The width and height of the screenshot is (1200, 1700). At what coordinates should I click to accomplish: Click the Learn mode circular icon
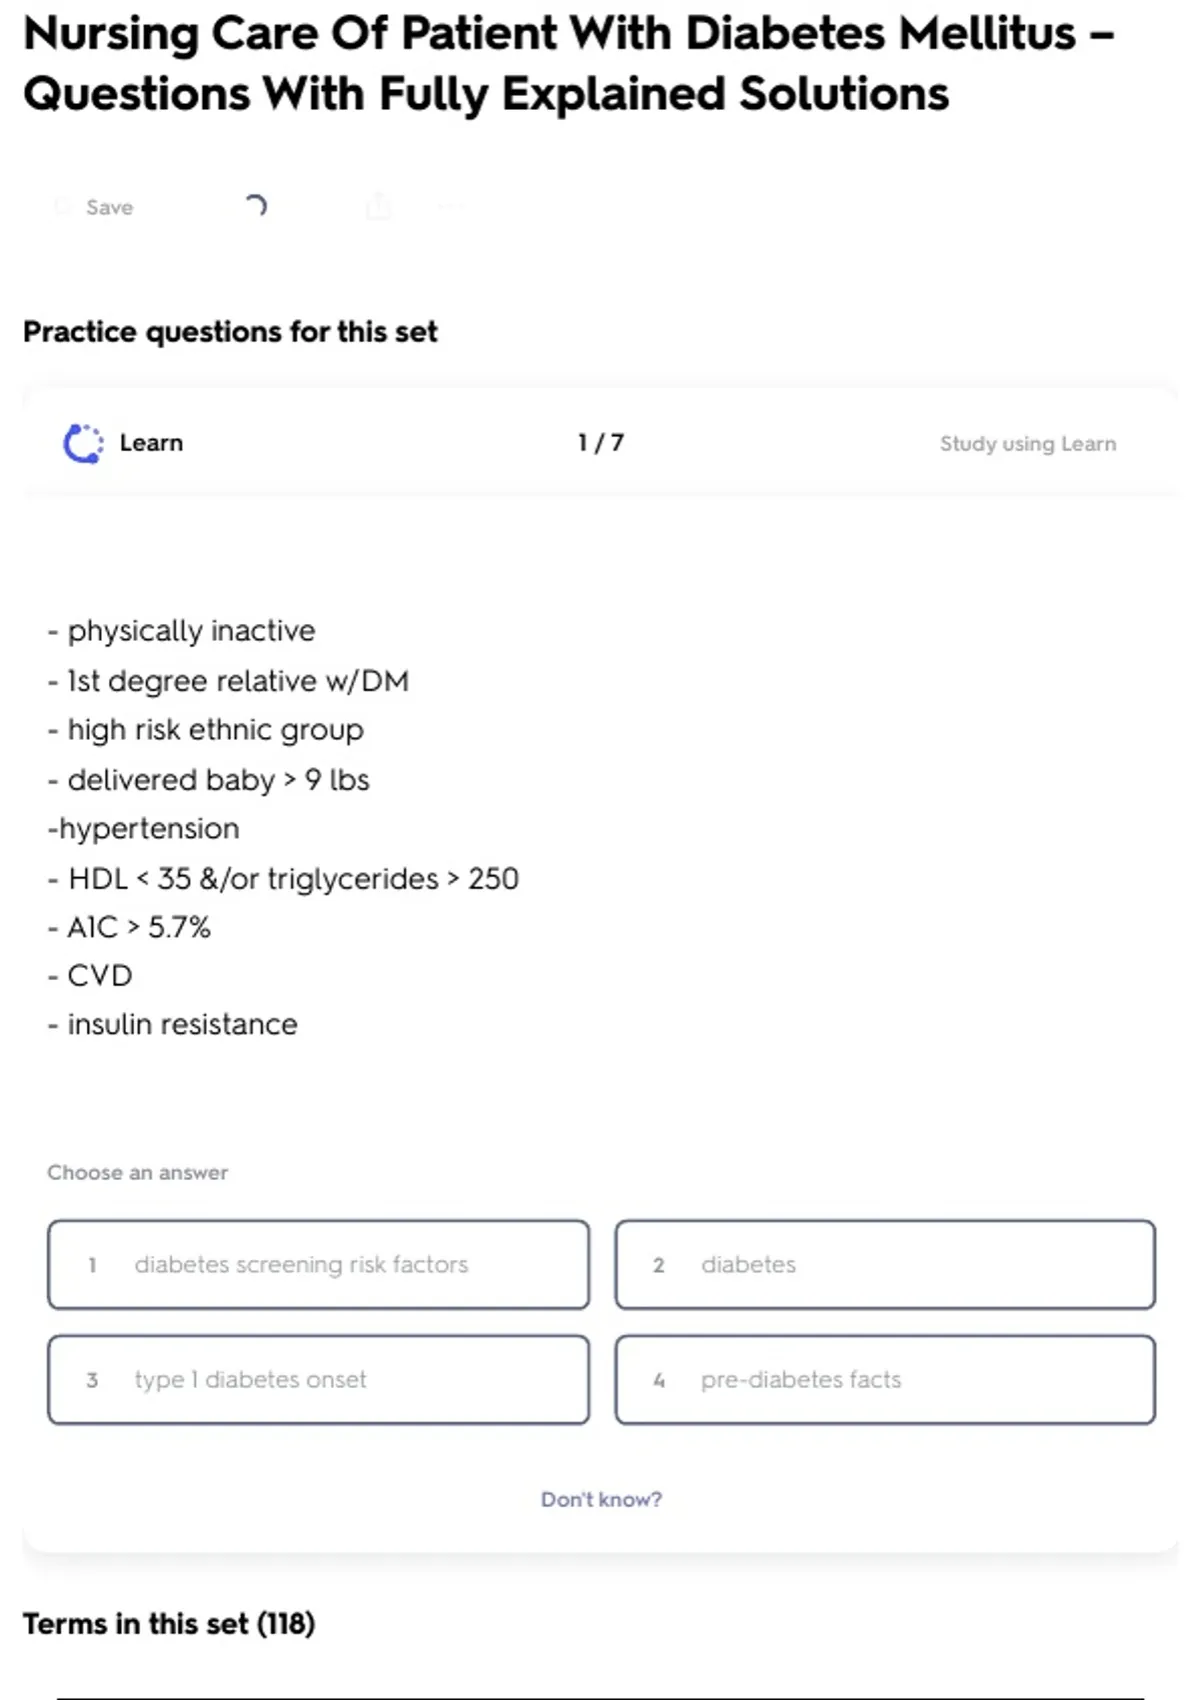tap(83, 444)
